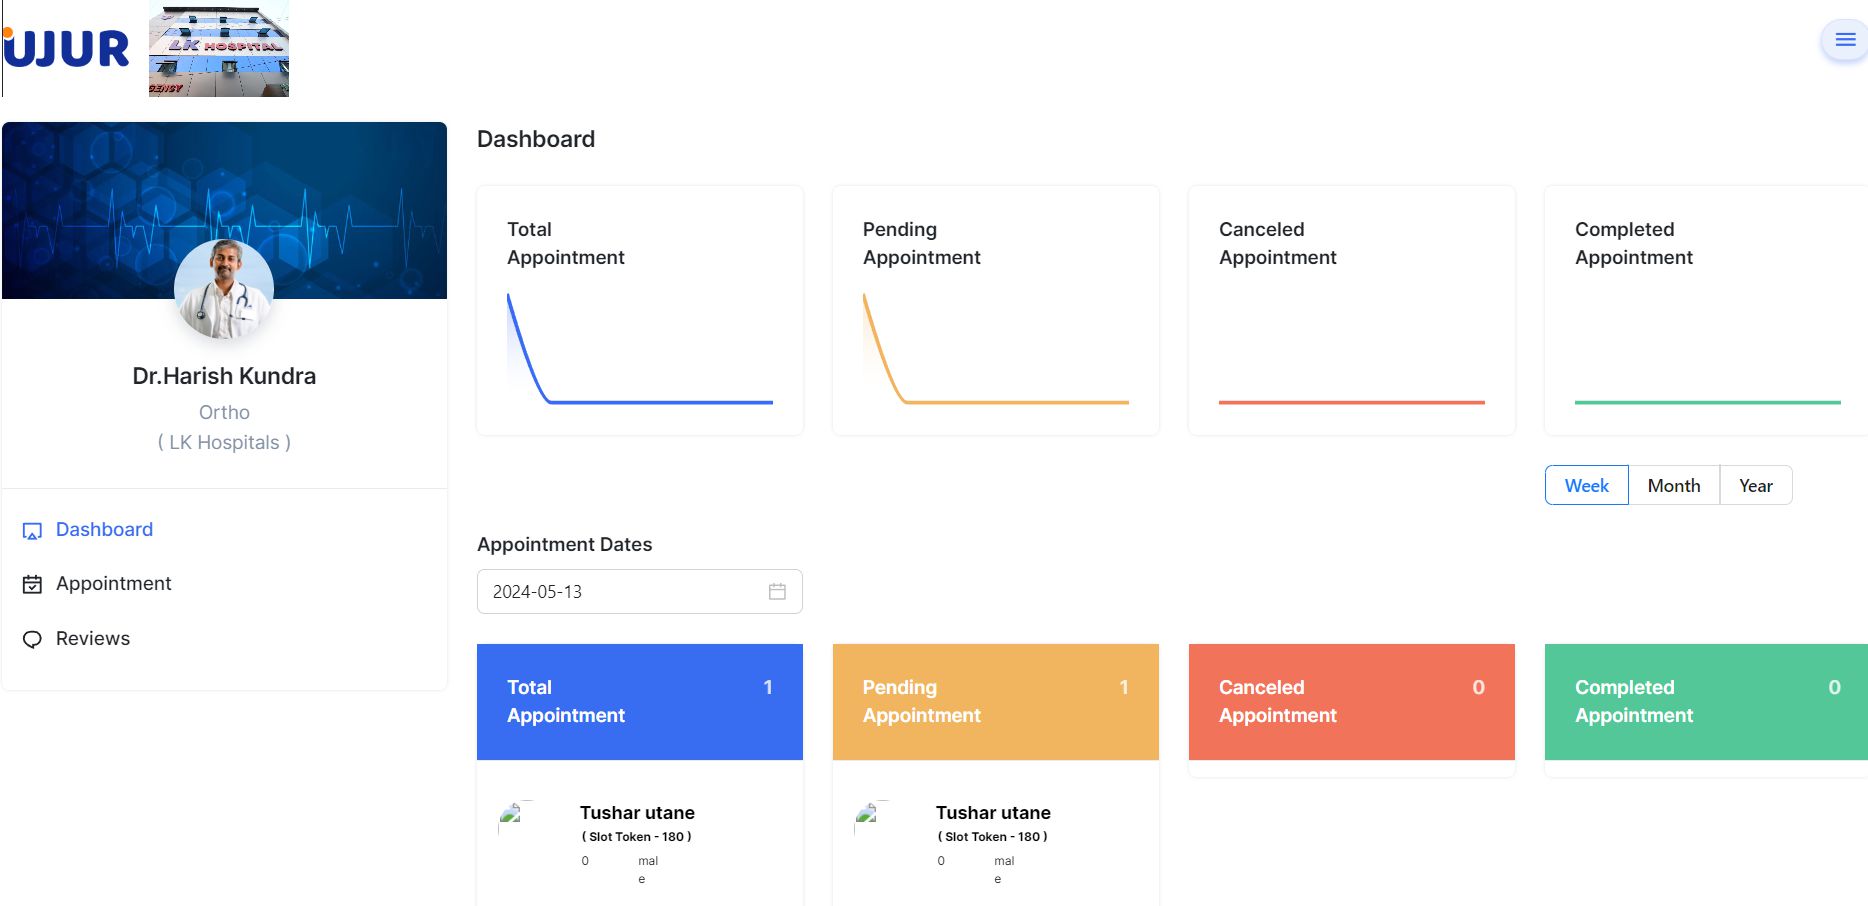The image size is (1868, 906).
Task: Click Dr. Harish Kundra's profile photo
Action: point(224,289)
